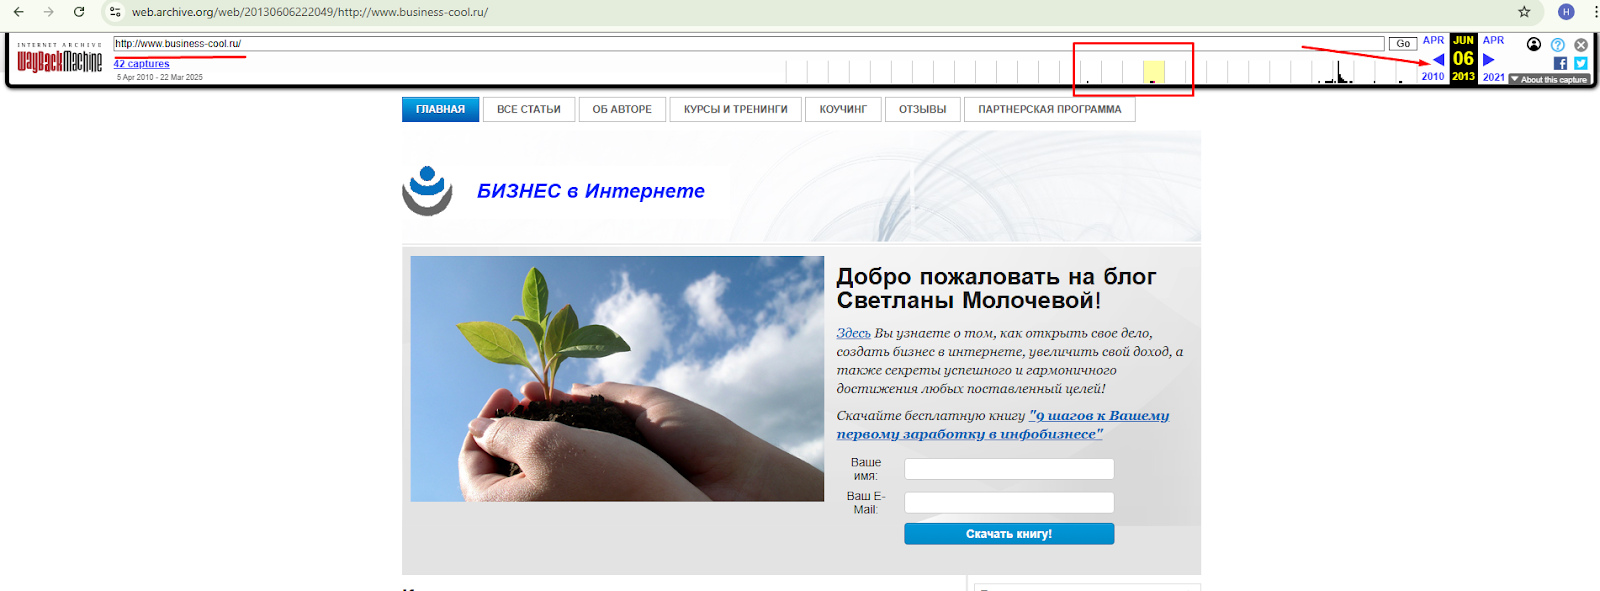Click the blue site logo emblem

(427, 190)
